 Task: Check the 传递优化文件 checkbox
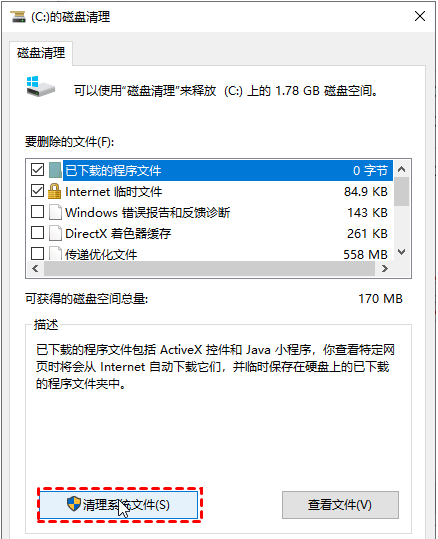point(37,254)
